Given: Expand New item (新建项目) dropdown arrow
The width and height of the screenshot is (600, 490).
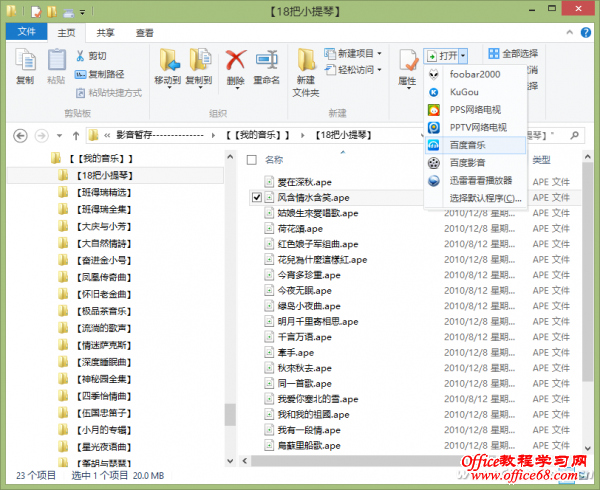Looking at the screenshot, I should 379,54.
